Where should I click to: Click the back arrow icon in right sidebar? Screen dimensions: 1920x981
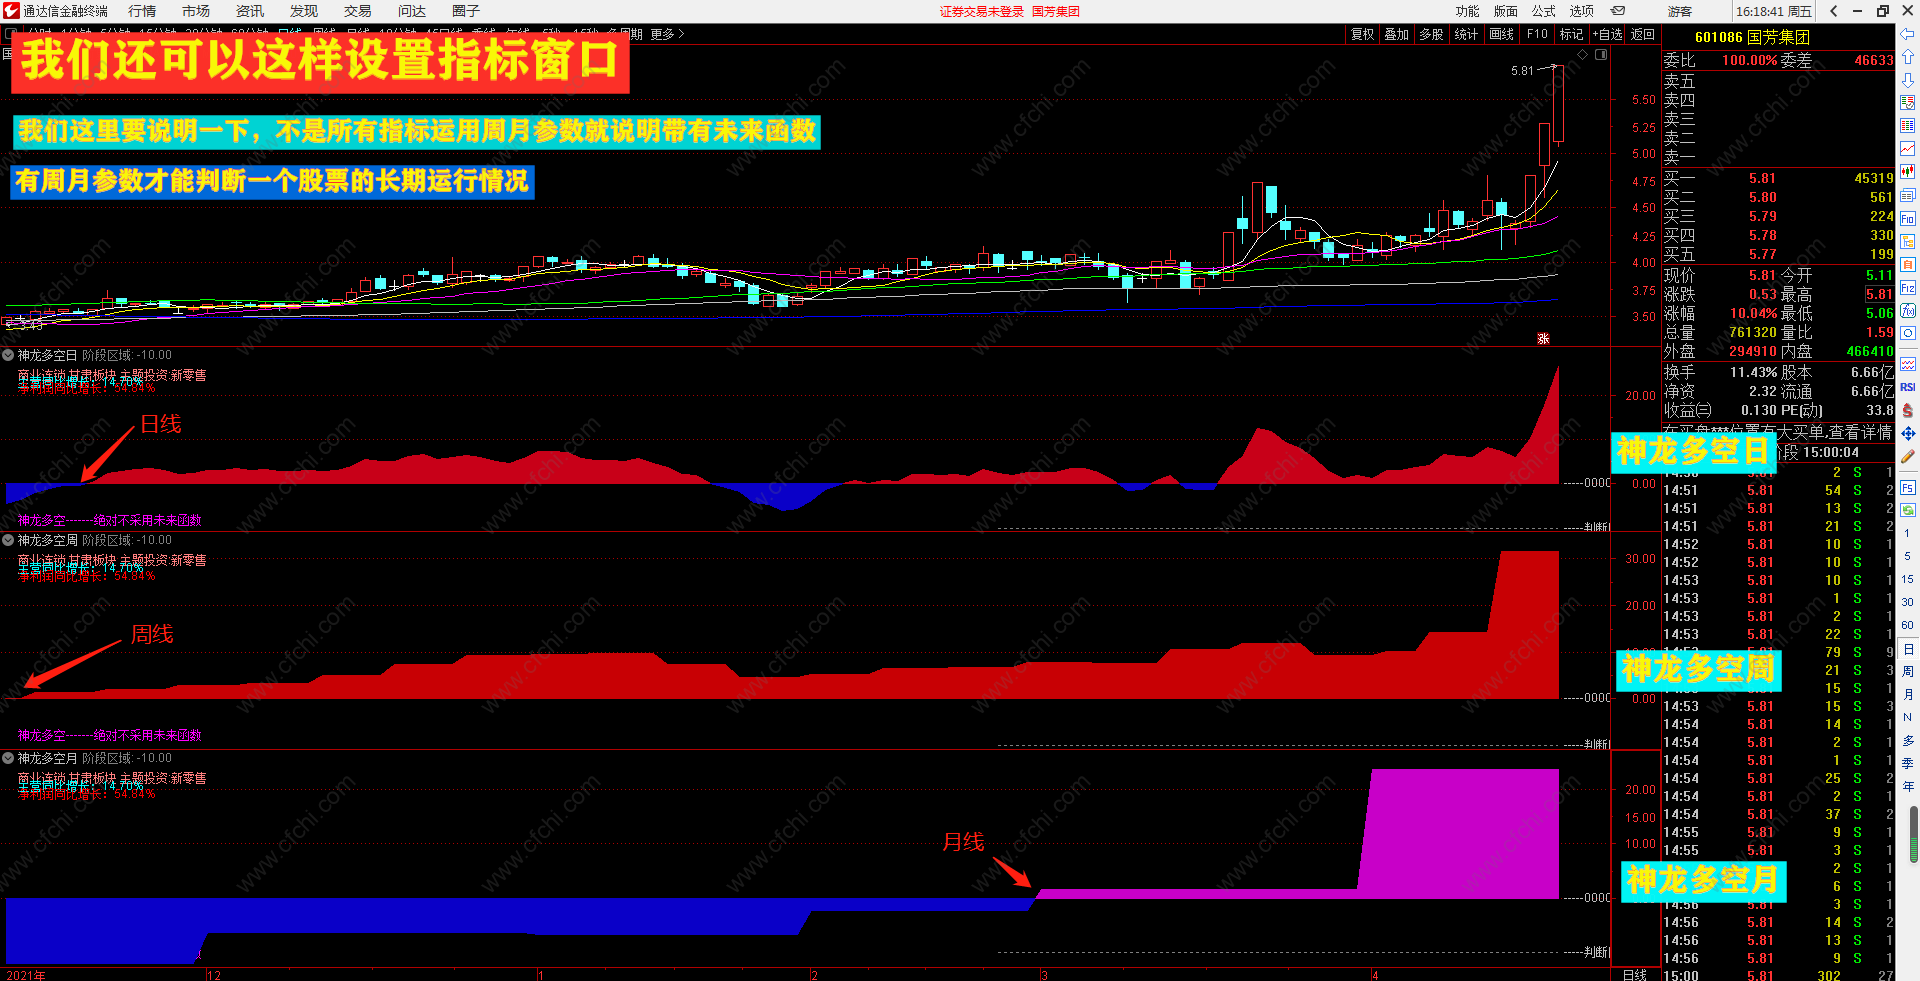click(x=1907, y=34)
